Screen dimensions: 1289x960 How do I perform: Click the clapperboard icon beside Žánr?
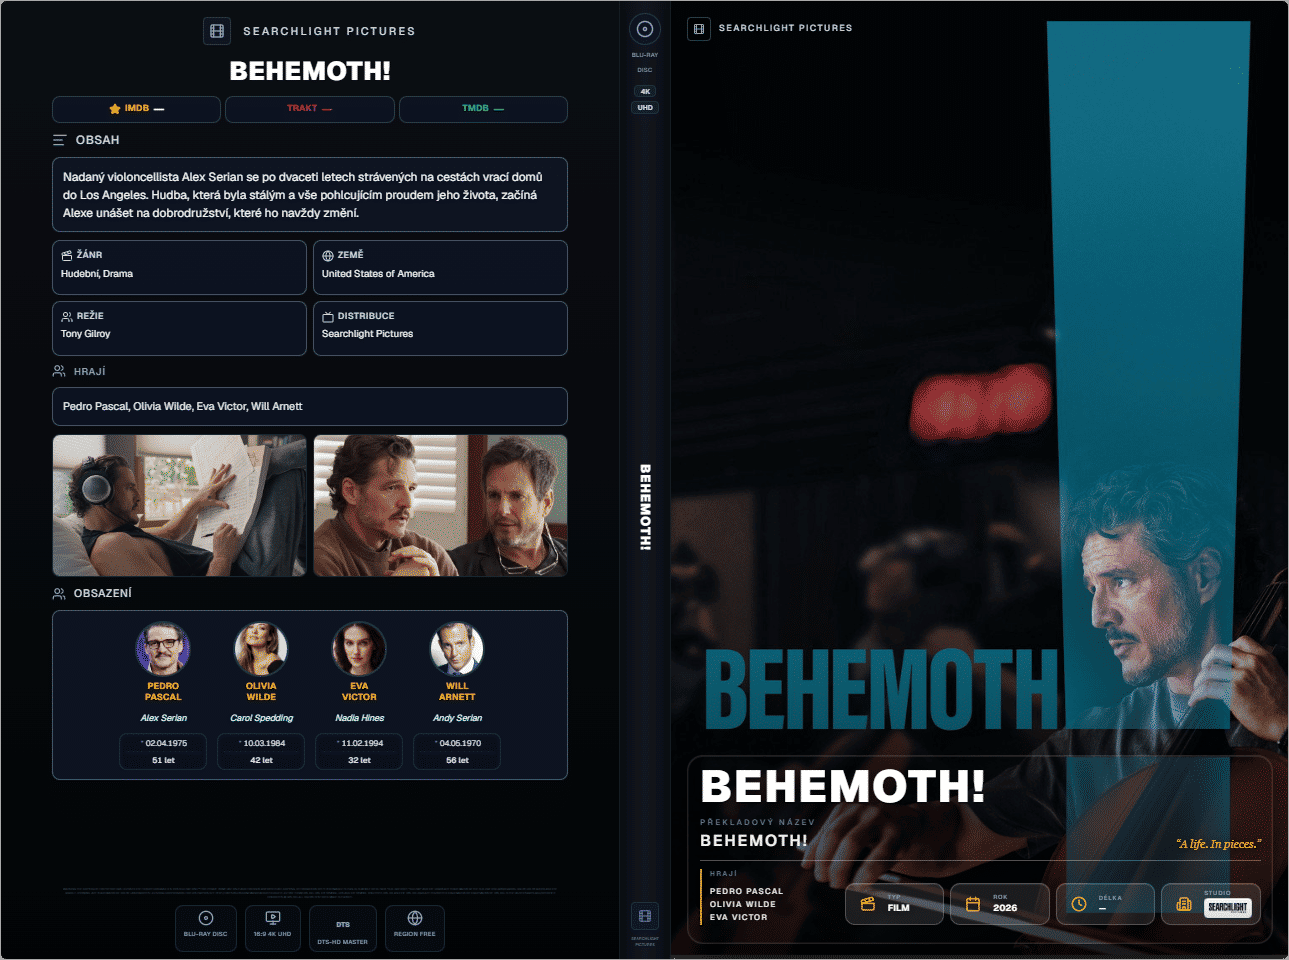(67, 256)
